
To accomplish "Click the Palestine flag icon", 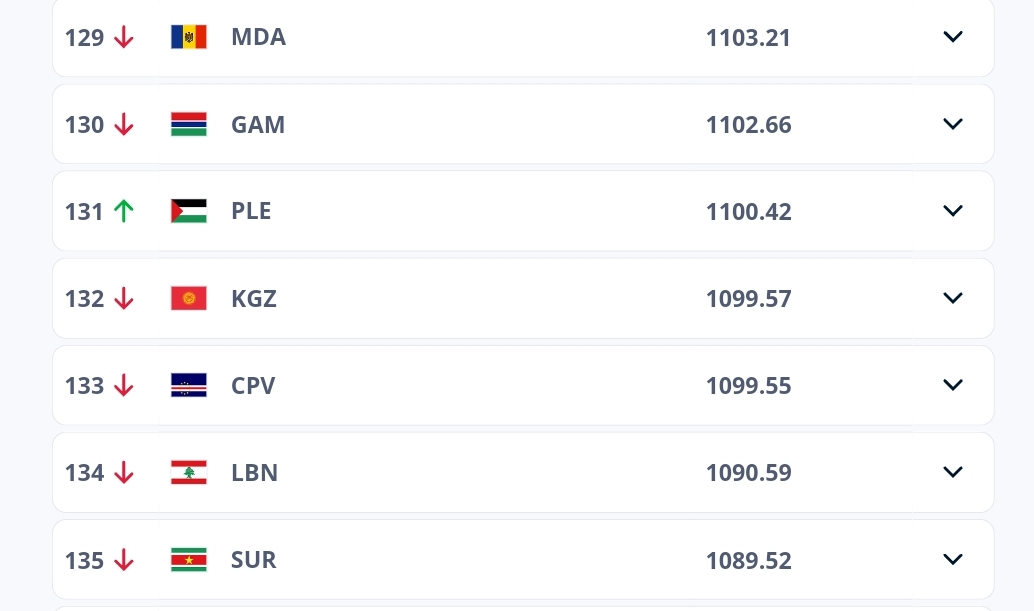I will pos(189,211).
